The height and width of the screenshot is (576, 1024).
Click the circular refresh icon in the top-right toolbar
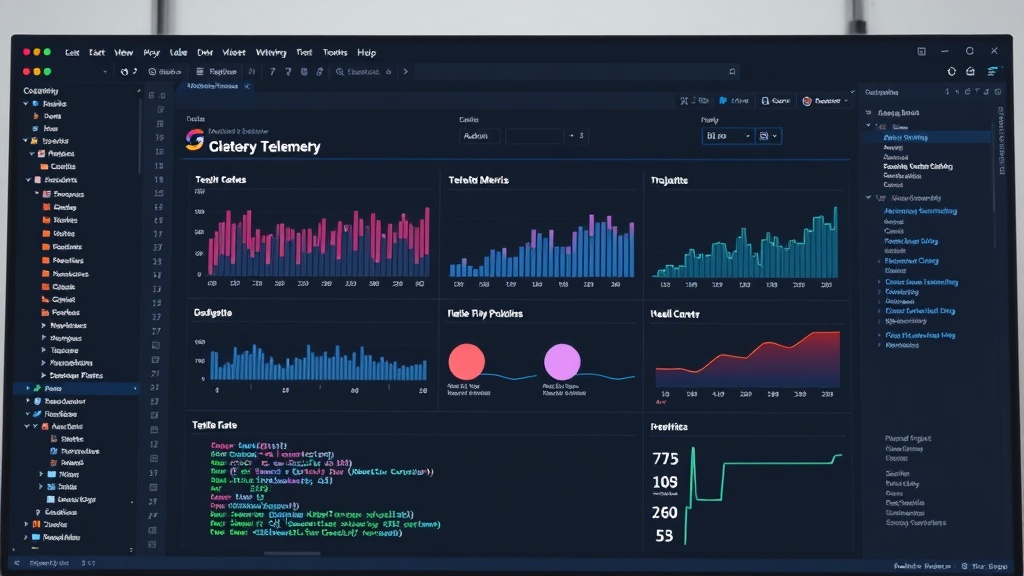pyautogui.click(x=952, y=71)
